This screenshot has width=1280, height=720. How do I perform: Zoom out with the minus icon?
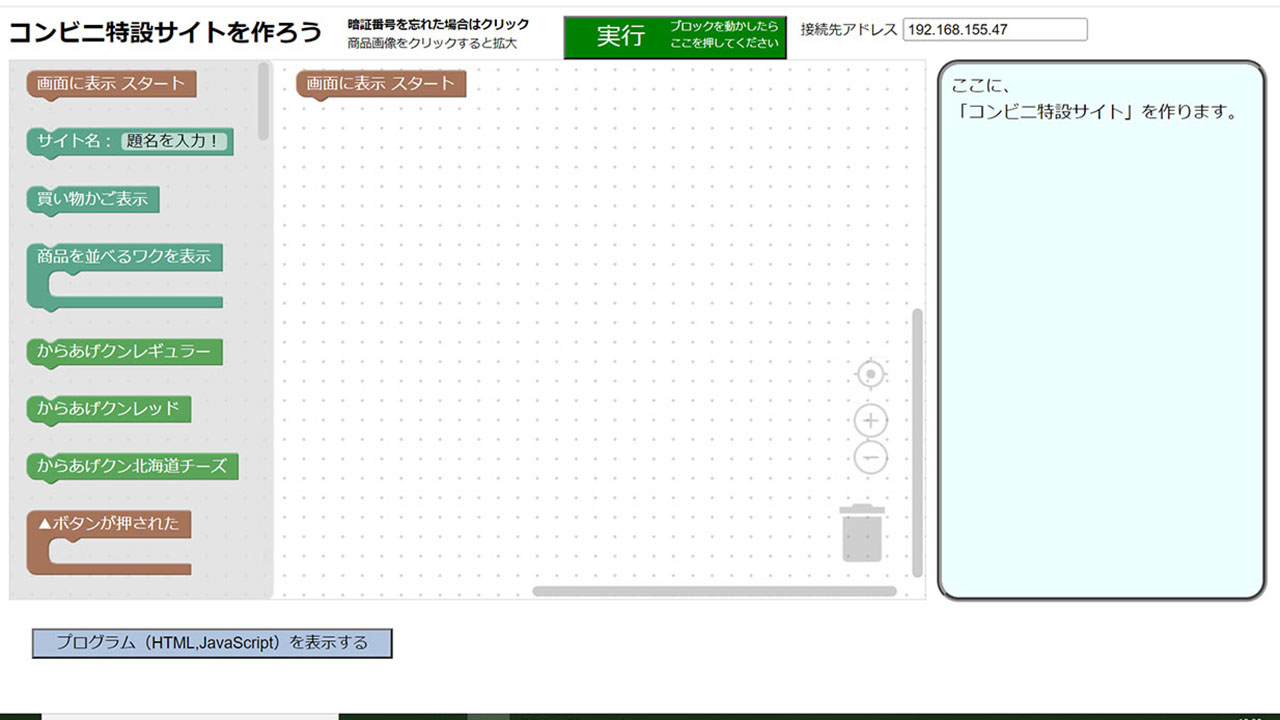pos(871,458)
